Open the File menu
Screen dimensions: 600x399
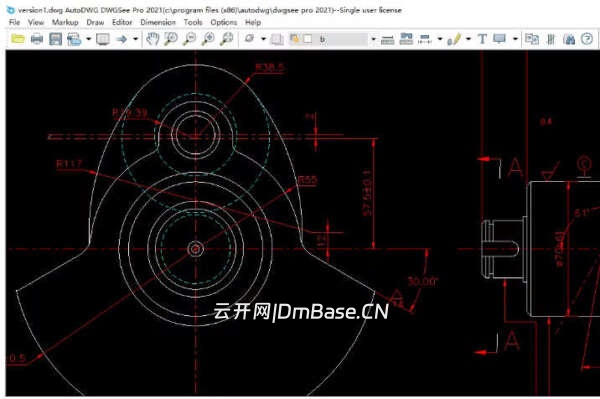click(15, 22)
